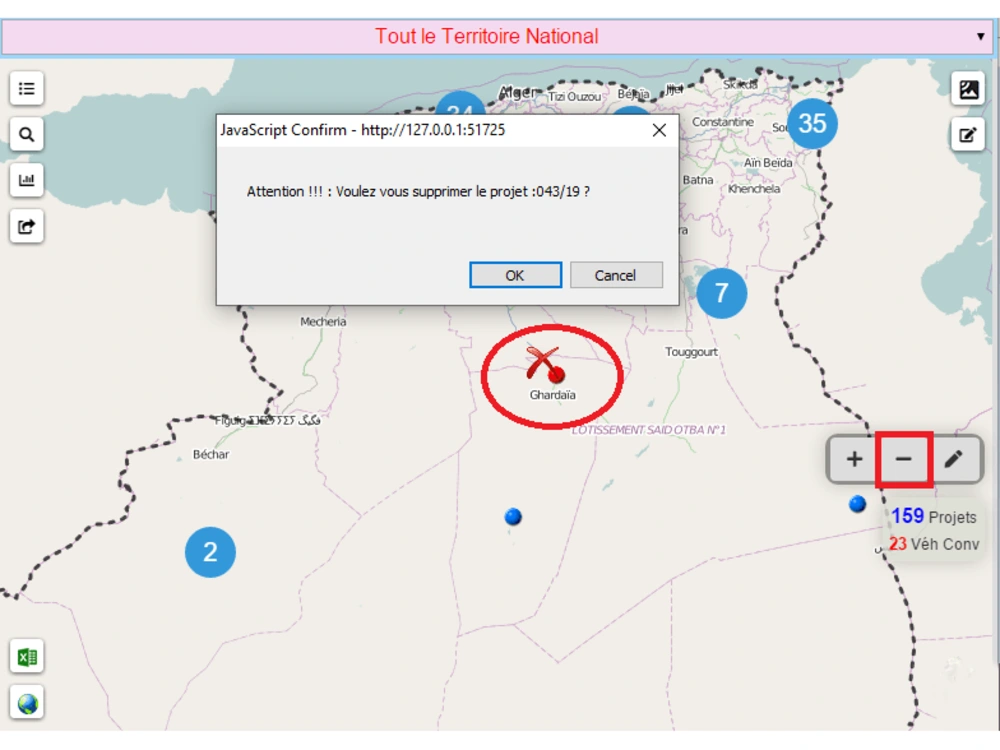This screenshot has height=750, width=1000.
Task: Open the search tool icon
Action: [x=27, y=135]
